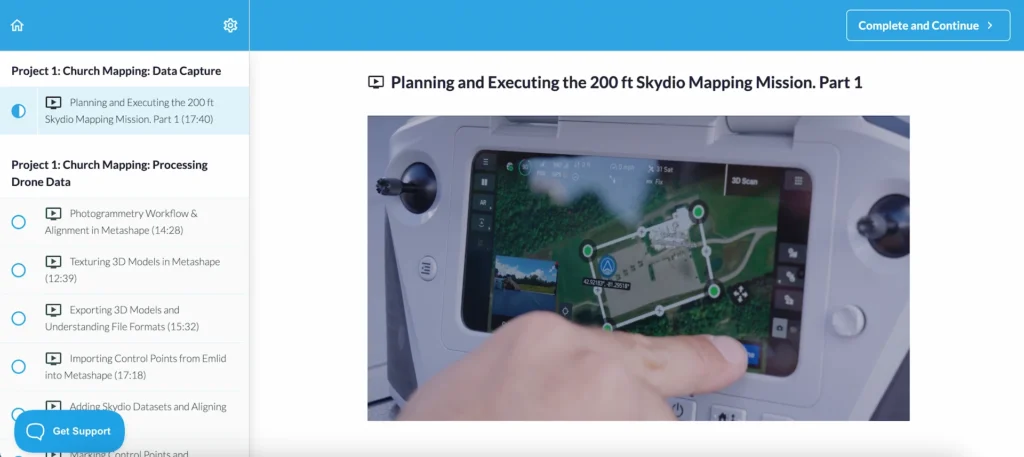Open Importing Control Points from Emlid lesson
Image resolution: width=1024 pixels, height=457 pixels.
(124, 366)
